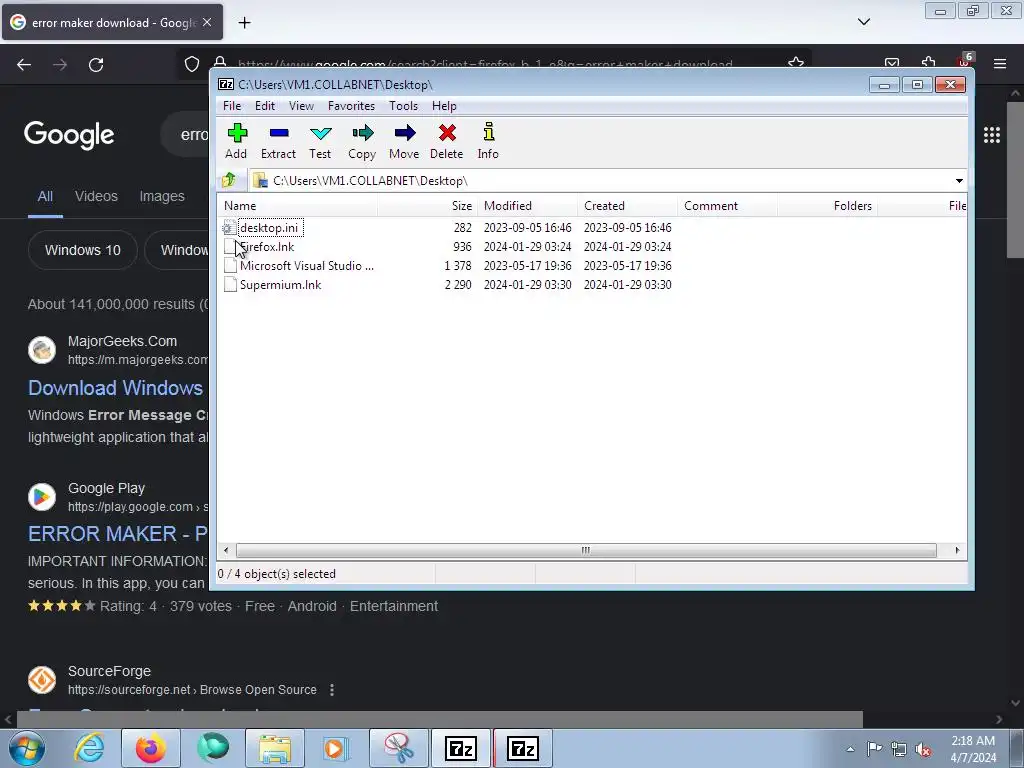Open the Windows Start menu
Image resolution: width=1024 pixels, height=768 pixels.
coord(27,748)
